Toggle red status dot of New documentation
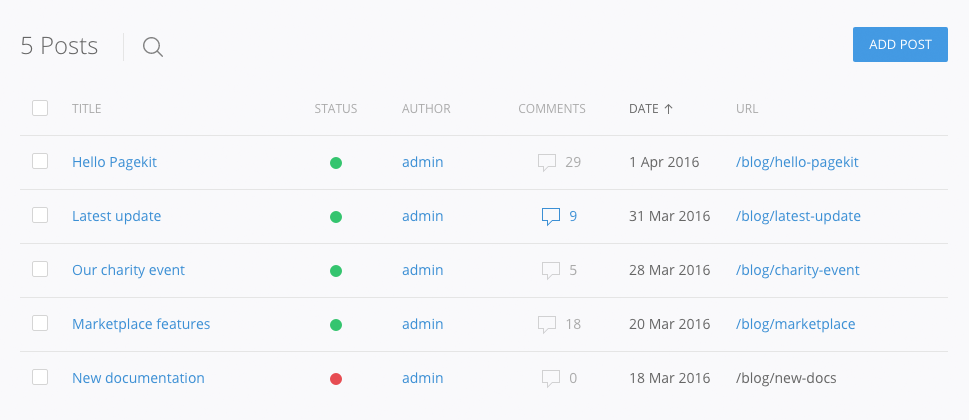This screenshot has height=420, width=969. coord(336,379)
